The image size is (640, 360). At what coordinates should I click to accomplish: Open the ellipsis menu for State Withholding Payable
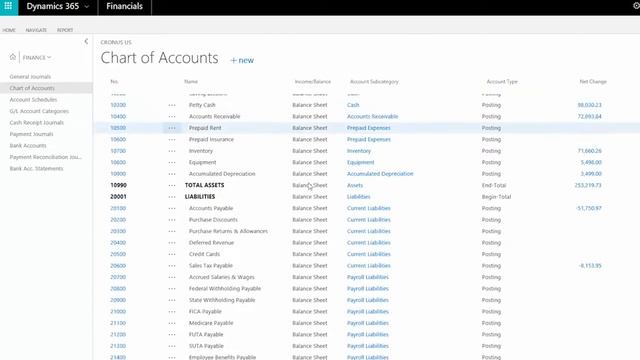click(x=172, y=300)
